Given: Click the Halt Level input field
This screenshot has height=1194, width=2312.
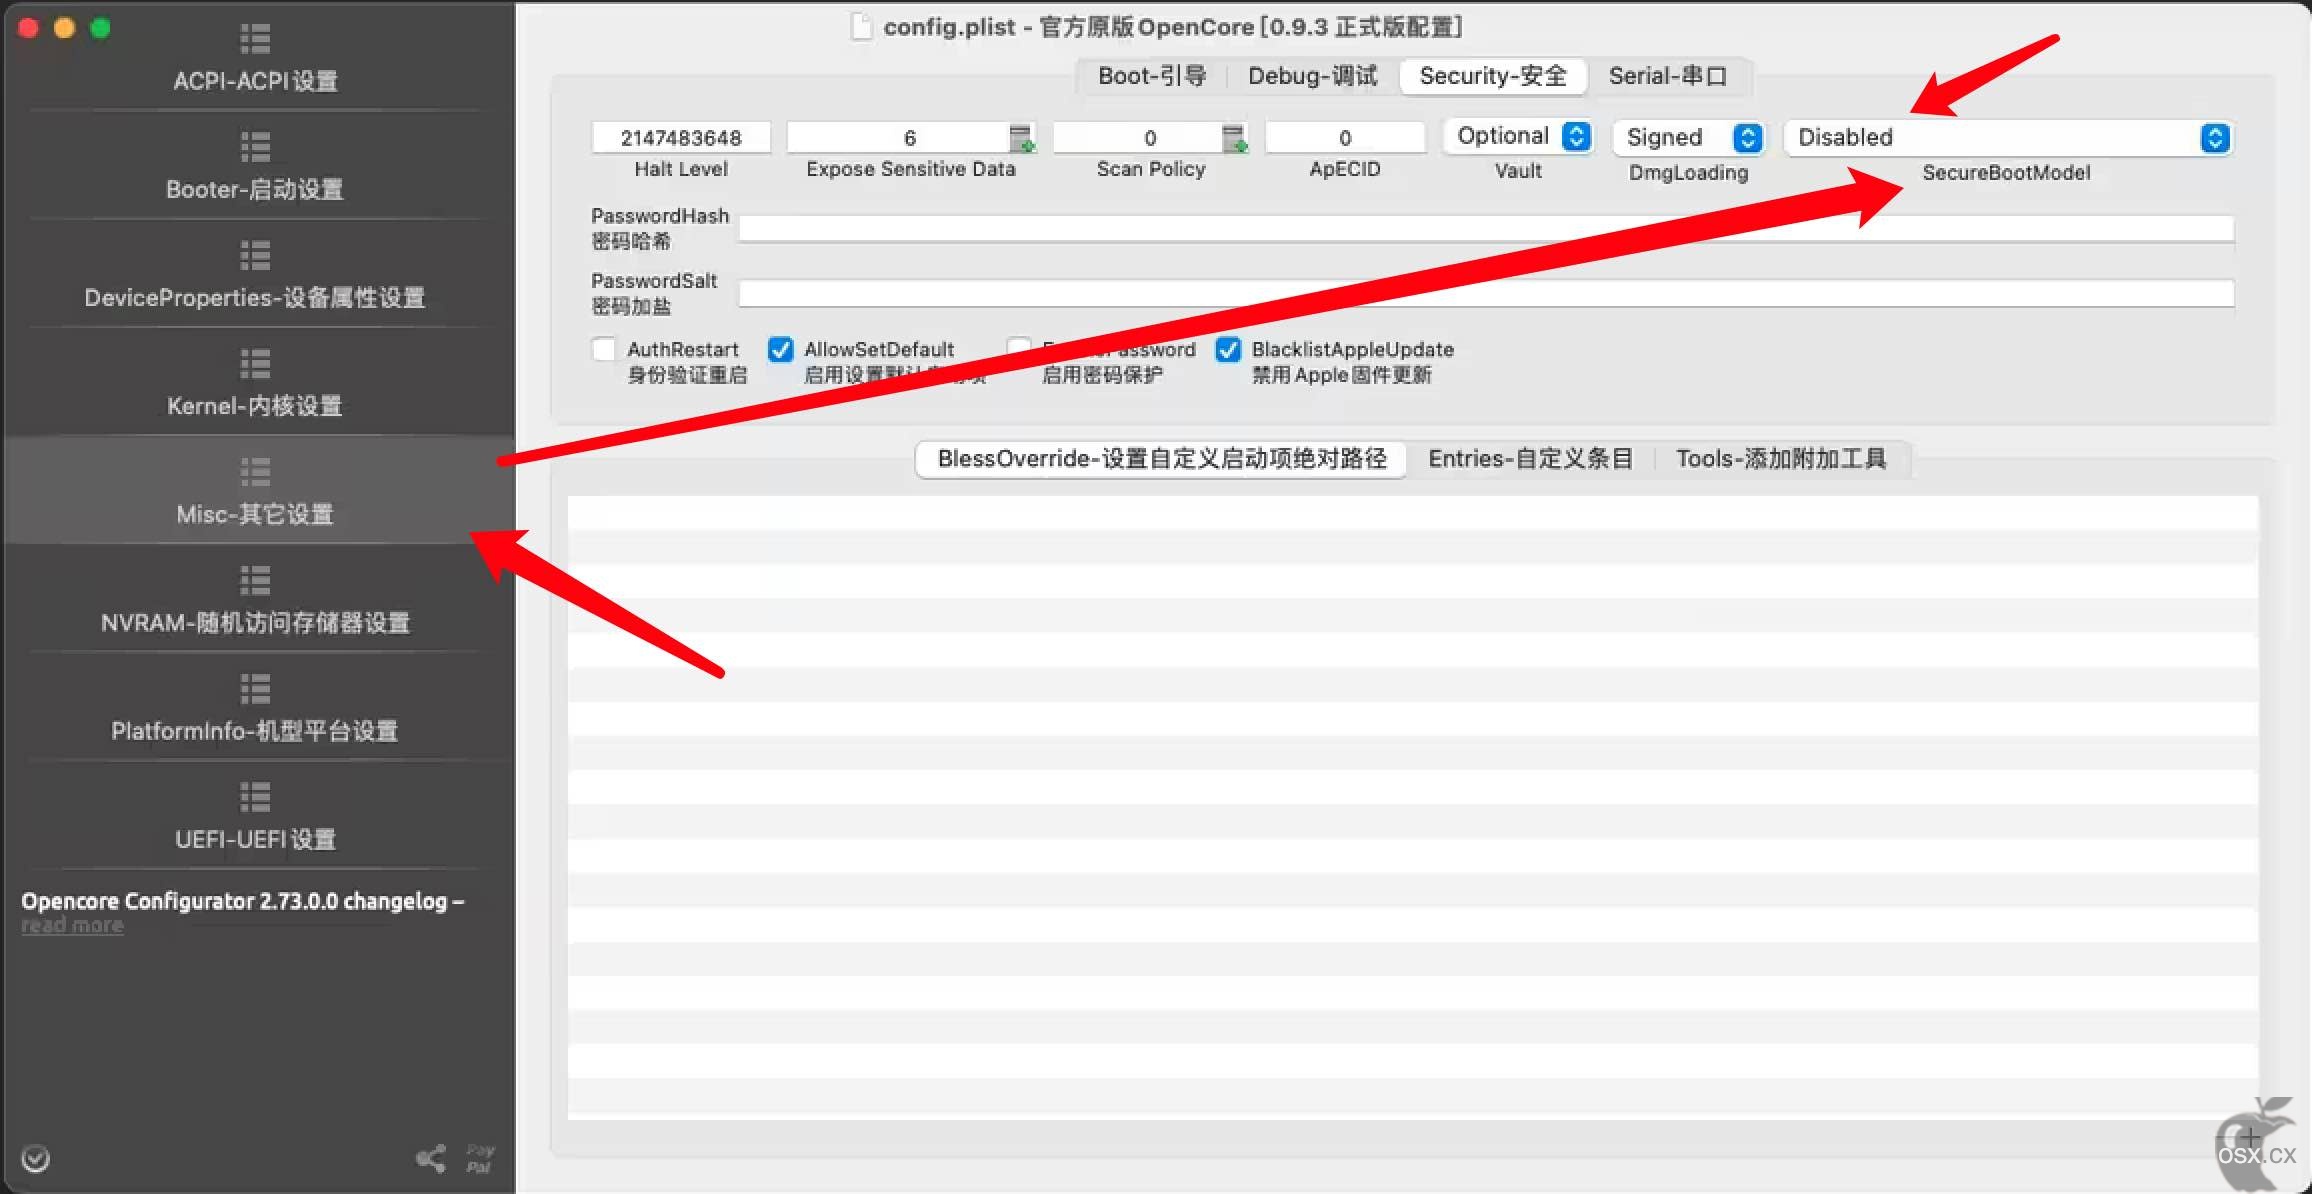Looking at the screenshot, I should pos(681,138).
